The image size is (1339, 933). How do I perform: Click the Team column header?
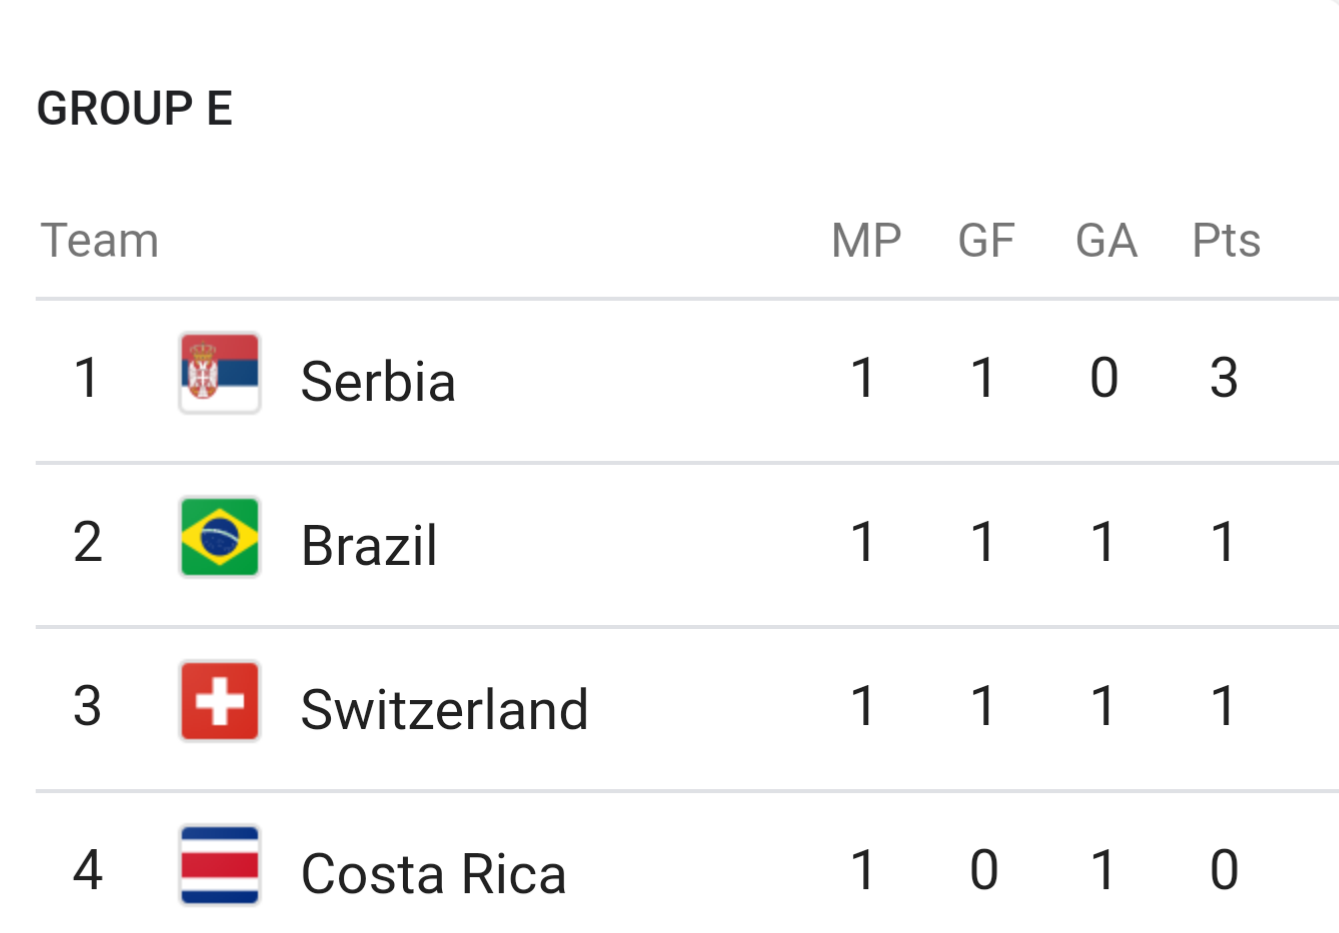tap(100, 240)
